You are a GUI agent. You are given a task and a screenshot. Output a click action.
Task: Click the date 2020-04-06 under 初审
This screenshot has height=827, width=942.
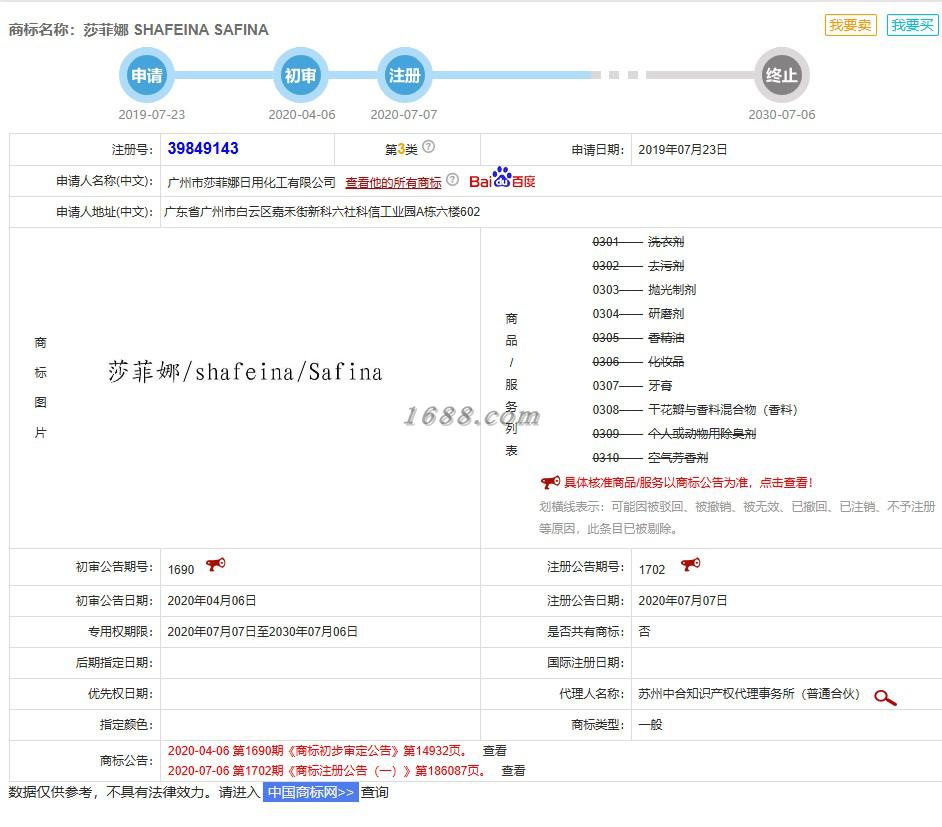(x=302, y=115)
